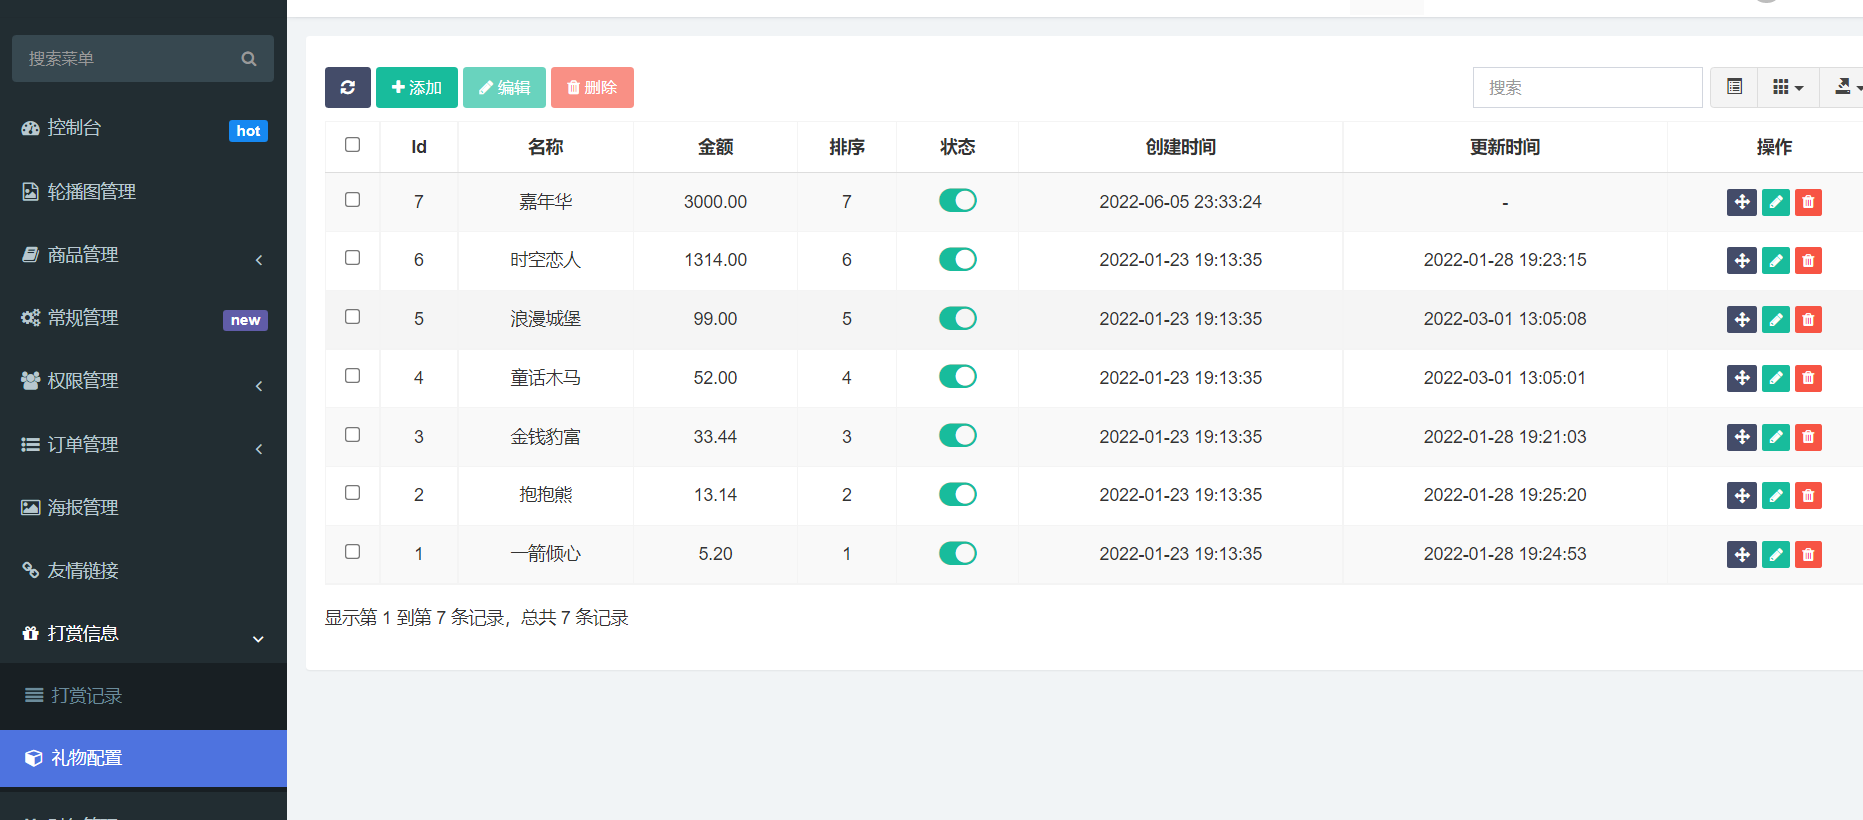Click the drag-move icon for 童话木马 row

coord(1741,378)
